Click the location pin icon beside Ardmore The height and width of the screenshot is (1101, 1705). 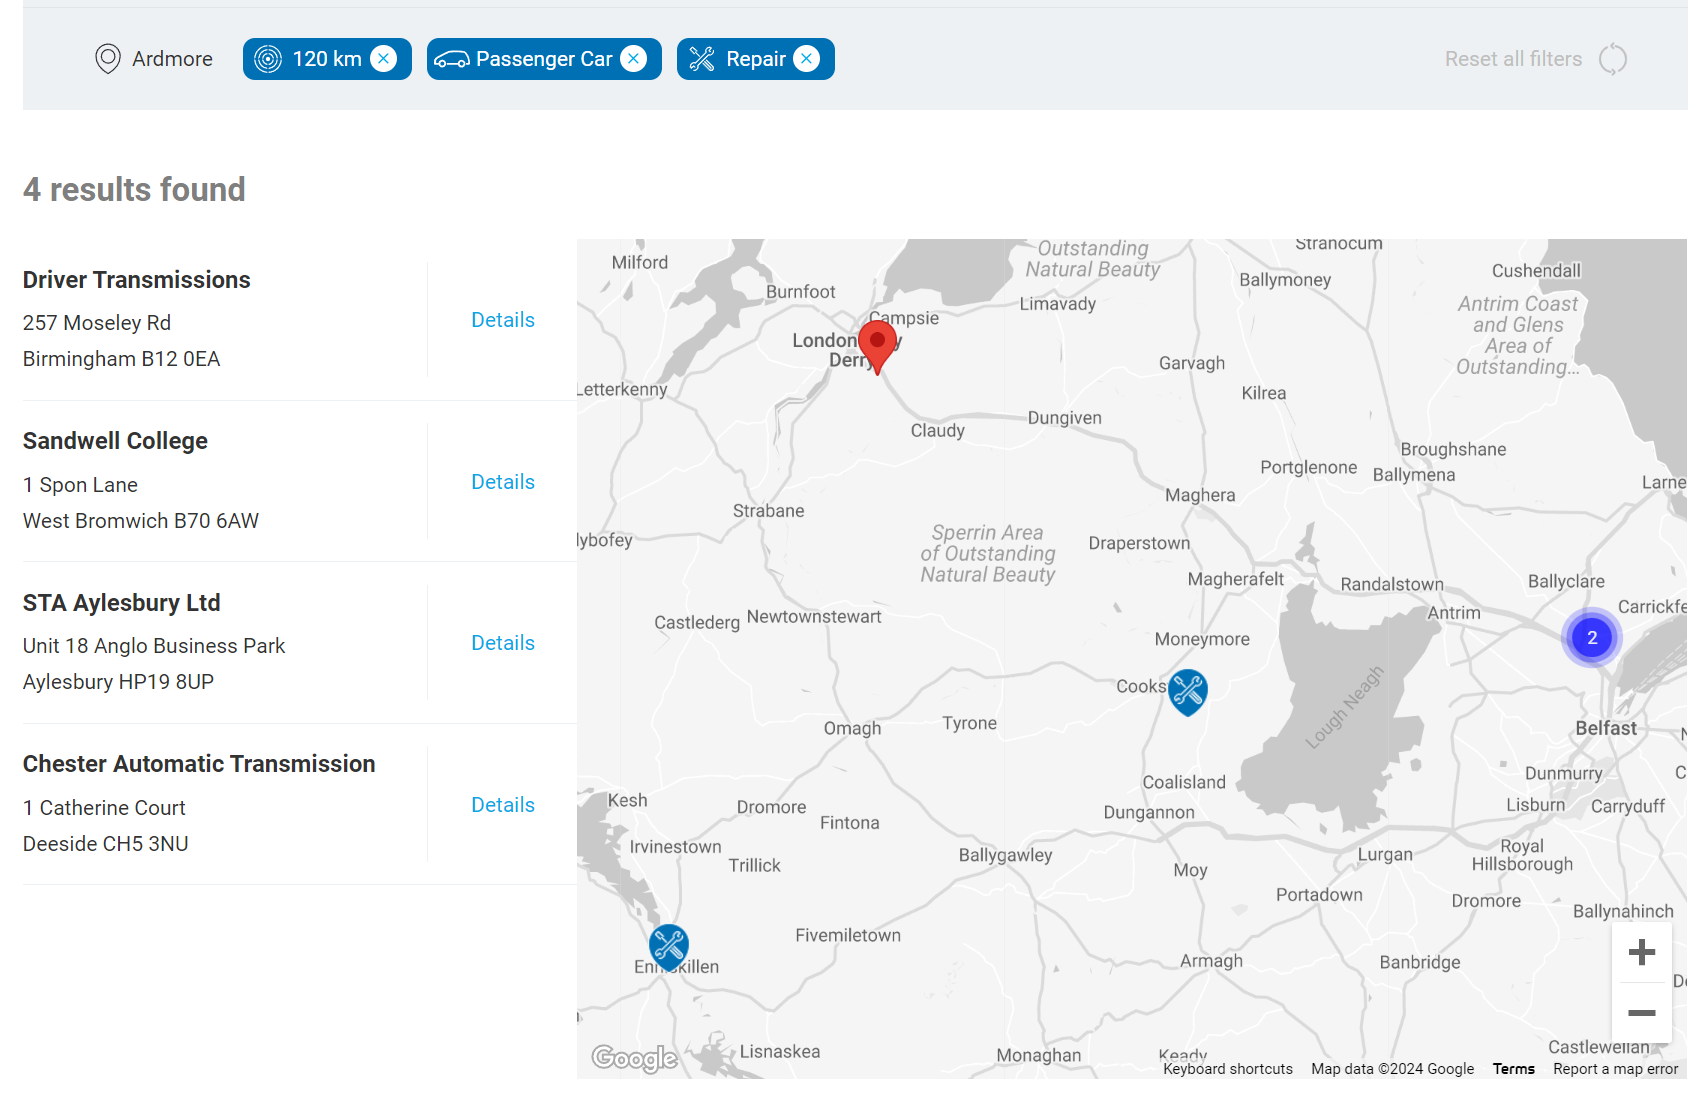[108, 59]
